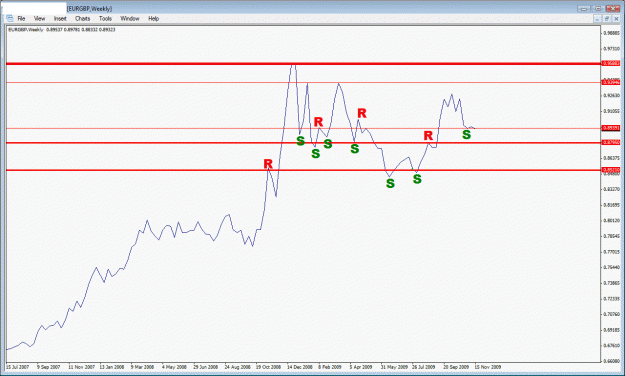This screenshot has width=625, height=376.
Task: Click the 9 Mar 2008 date label
Action: [x=142, y=367]
